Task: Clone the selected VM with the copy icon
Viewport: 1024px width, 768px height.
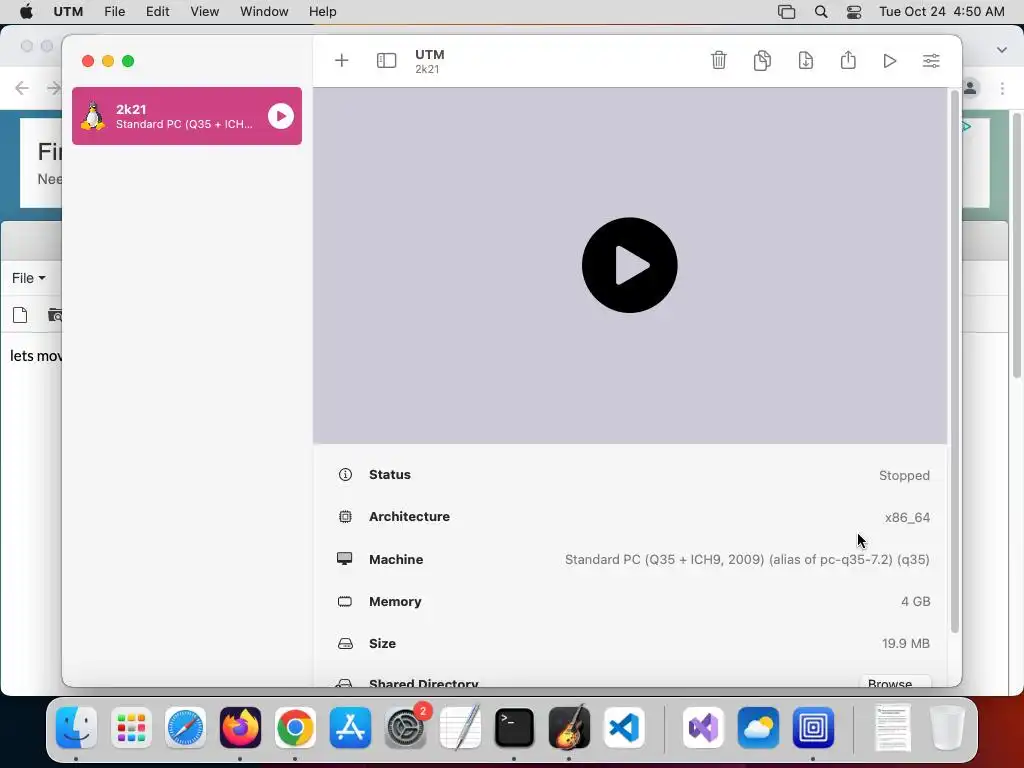Action: [x=762, y=60]
